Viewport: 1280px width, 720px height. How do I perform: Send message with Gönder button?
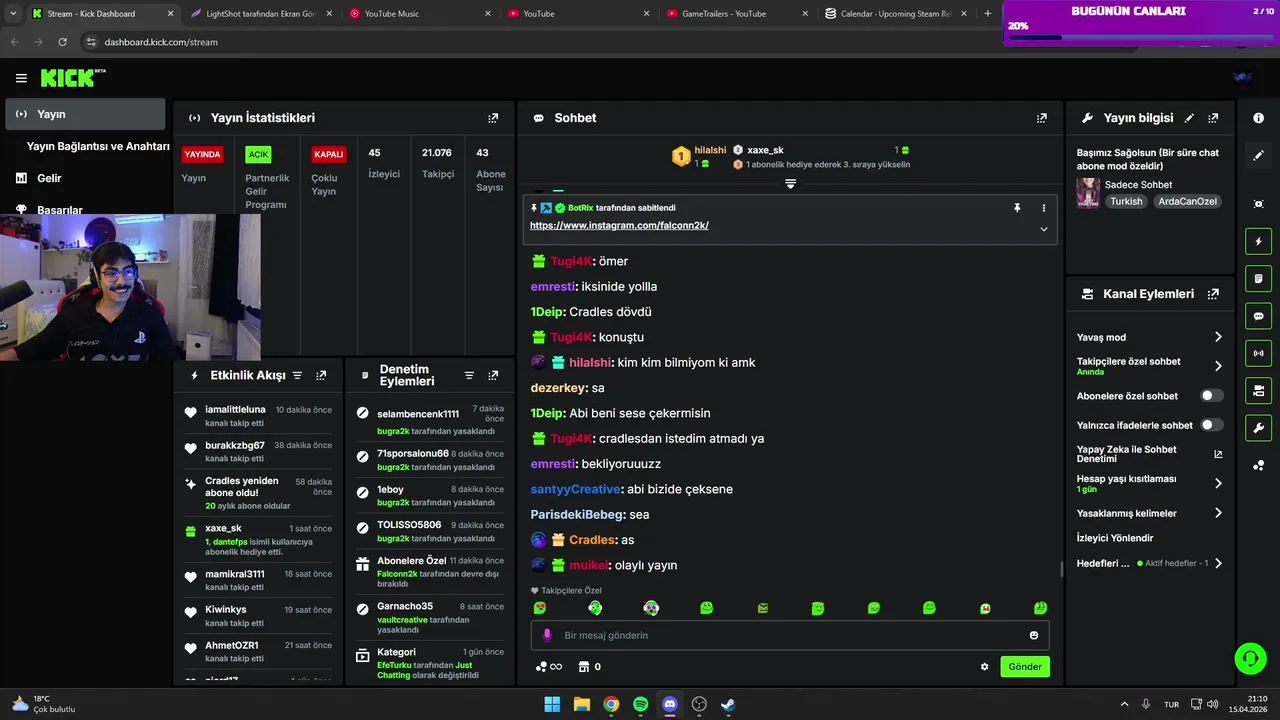pos(1025,667)
